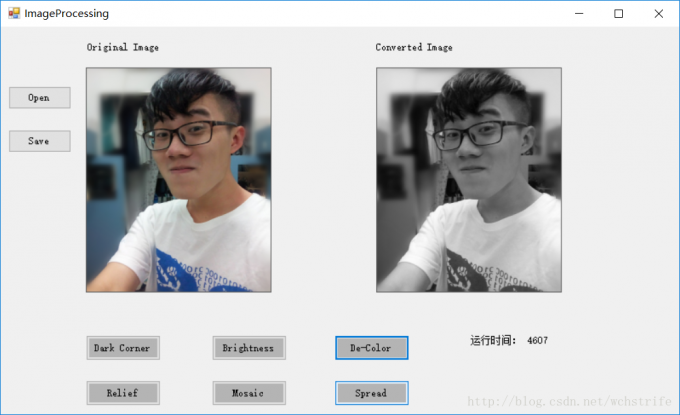Select the grayscale converted photo preview

click(469, 180)
